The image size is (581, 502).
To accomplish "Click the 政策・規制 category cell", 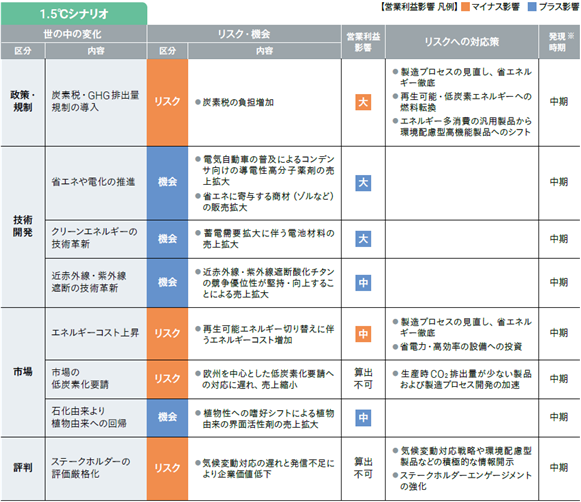I will click(x=23, y=102).
